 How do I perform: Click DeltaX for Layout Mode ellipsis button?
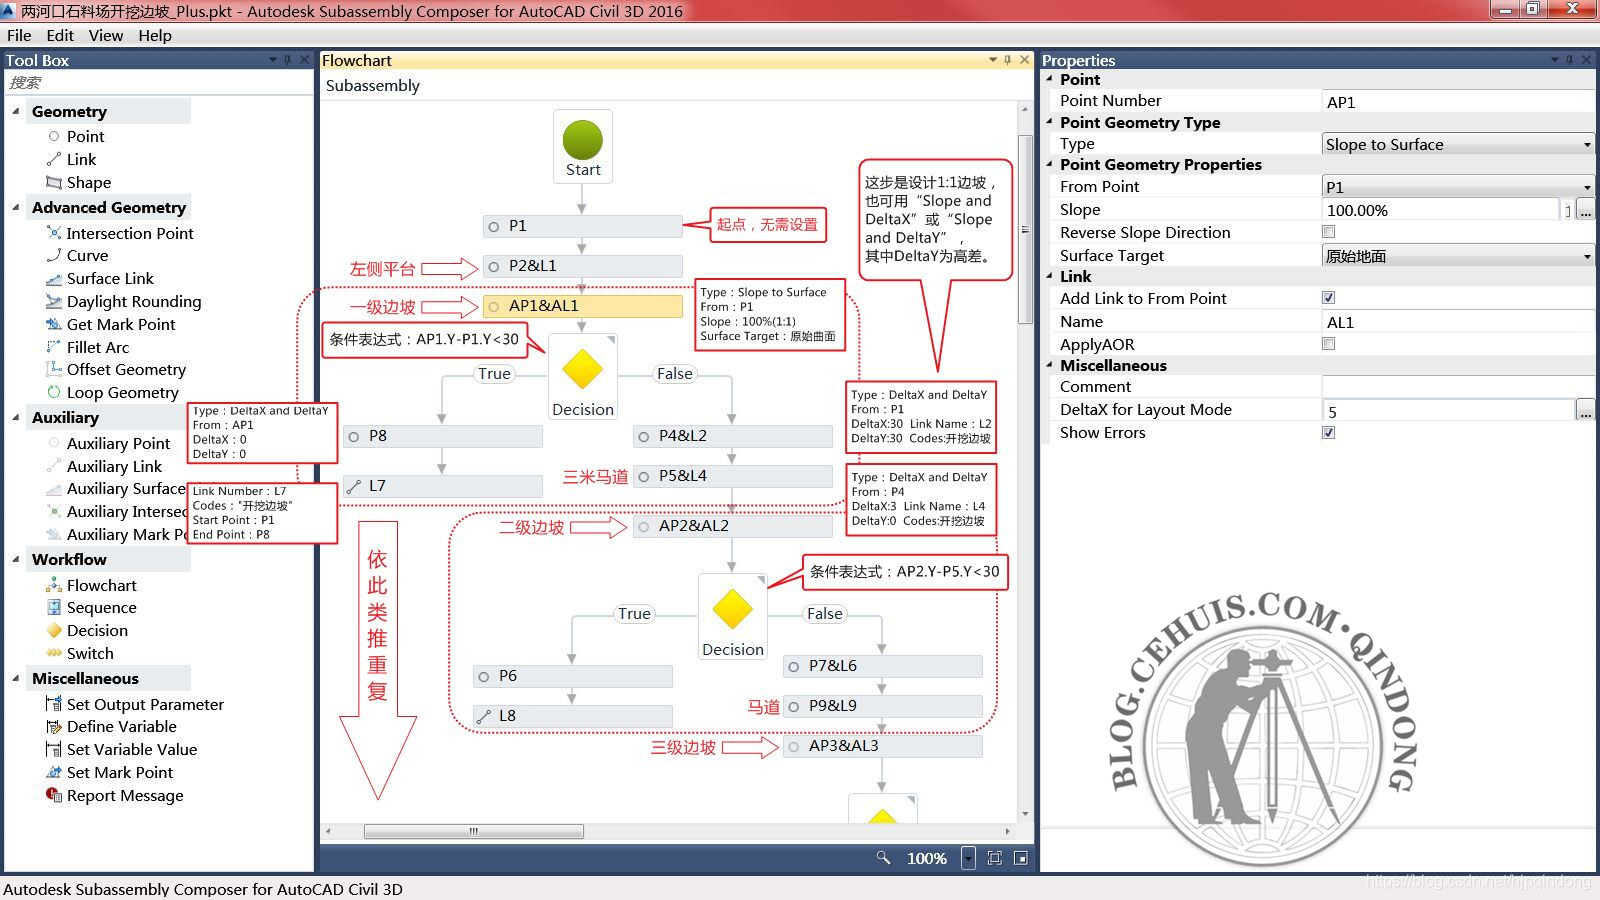(x=1585, y=410)
